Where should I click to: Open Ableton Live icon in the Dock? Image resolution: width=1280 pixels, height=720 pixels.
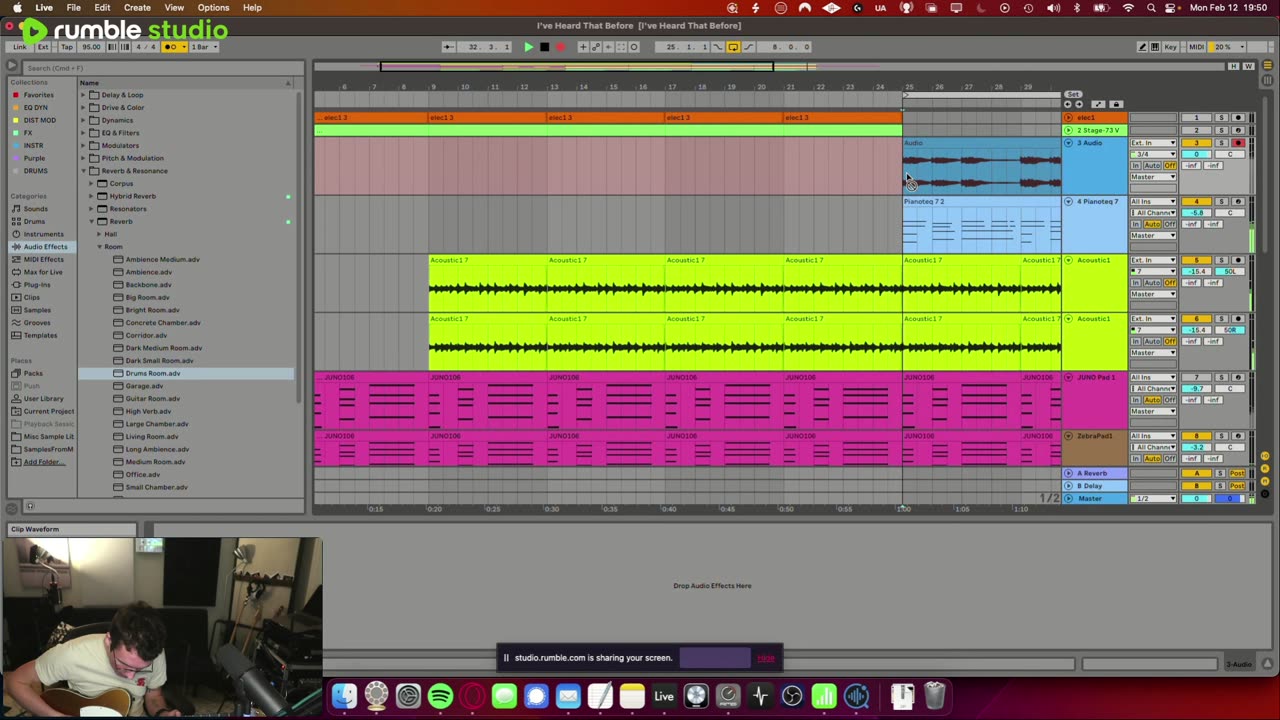tap(664, 695)
